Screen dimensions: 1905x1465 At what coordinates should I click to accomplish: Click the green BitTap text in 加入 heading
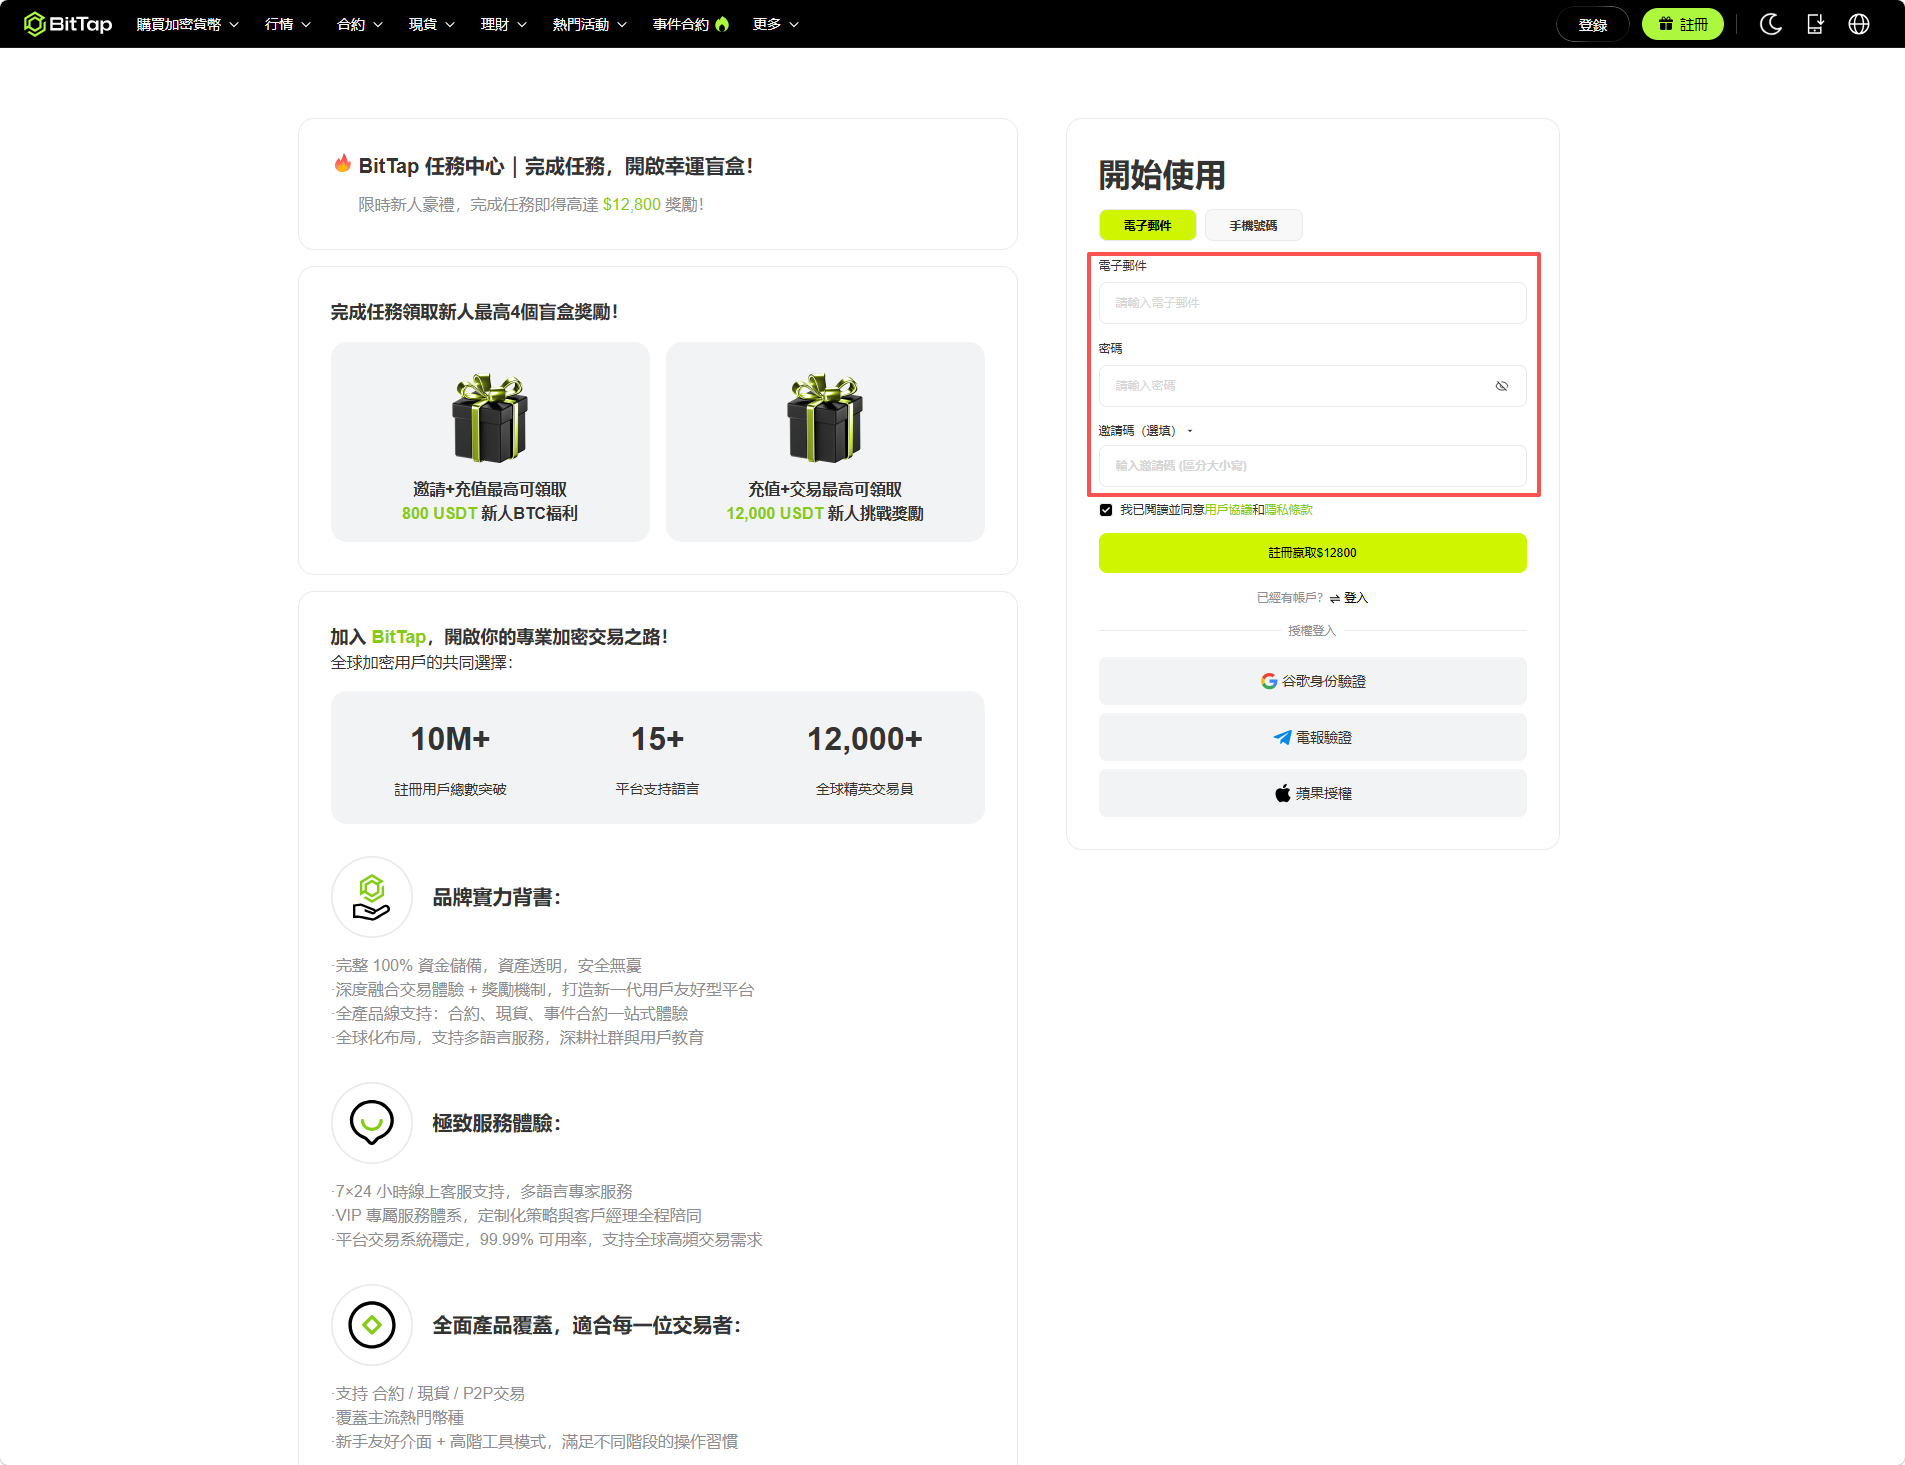click(x=399, y=637)
